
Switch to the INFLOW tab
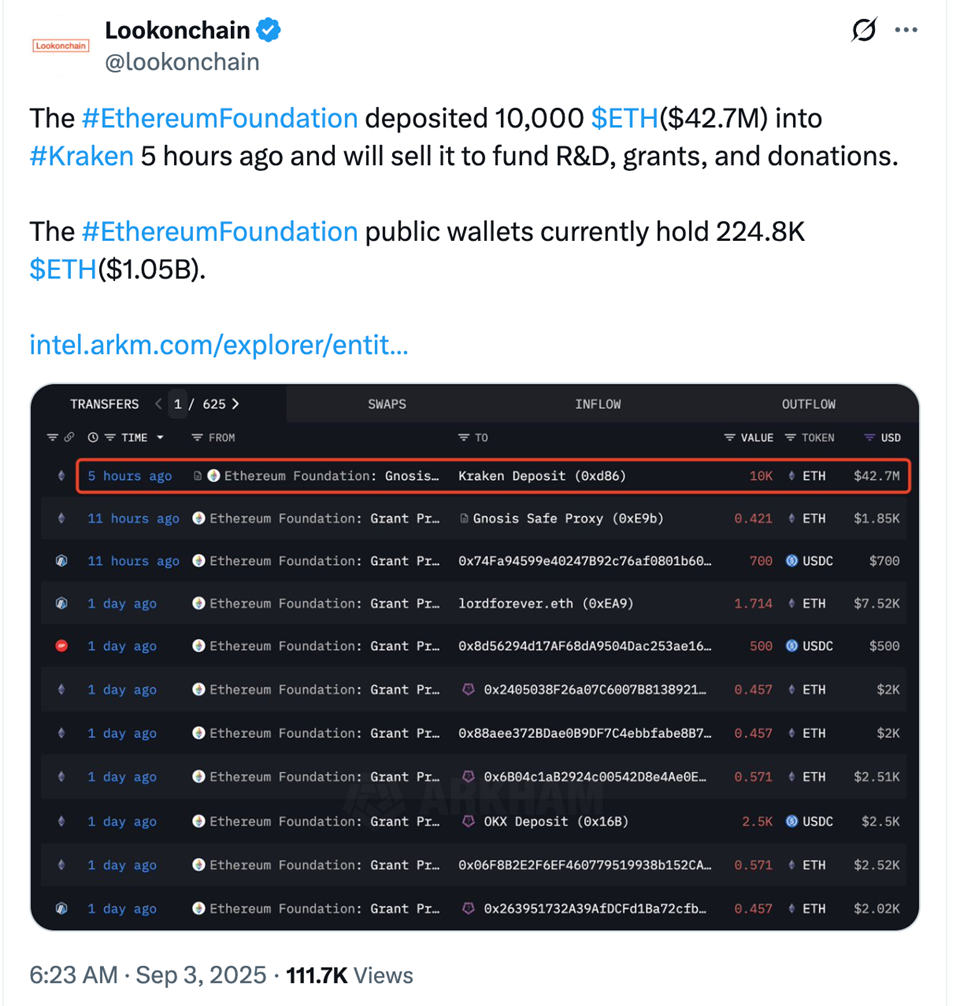598,404
